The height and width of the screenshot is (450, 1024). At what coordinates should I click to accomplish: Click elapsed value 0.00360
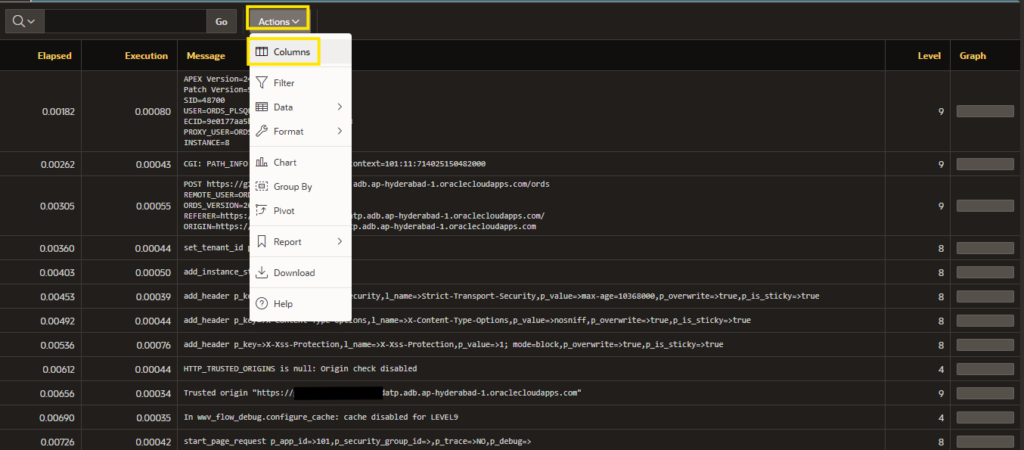tap(57, 248)
